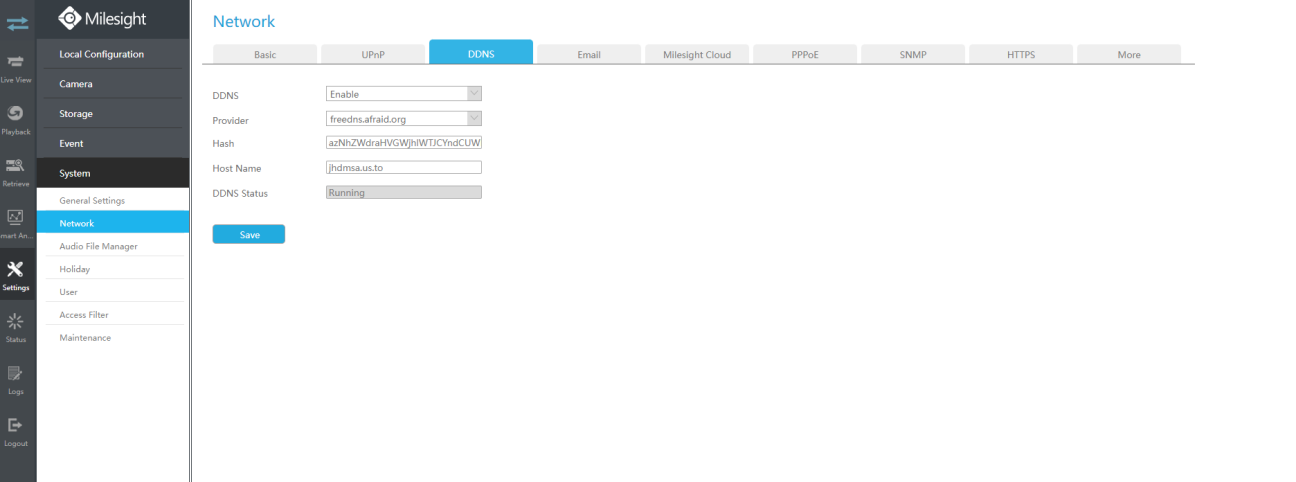Open the More tab
Screen dimensions: 1296x482
[1129, 54]
